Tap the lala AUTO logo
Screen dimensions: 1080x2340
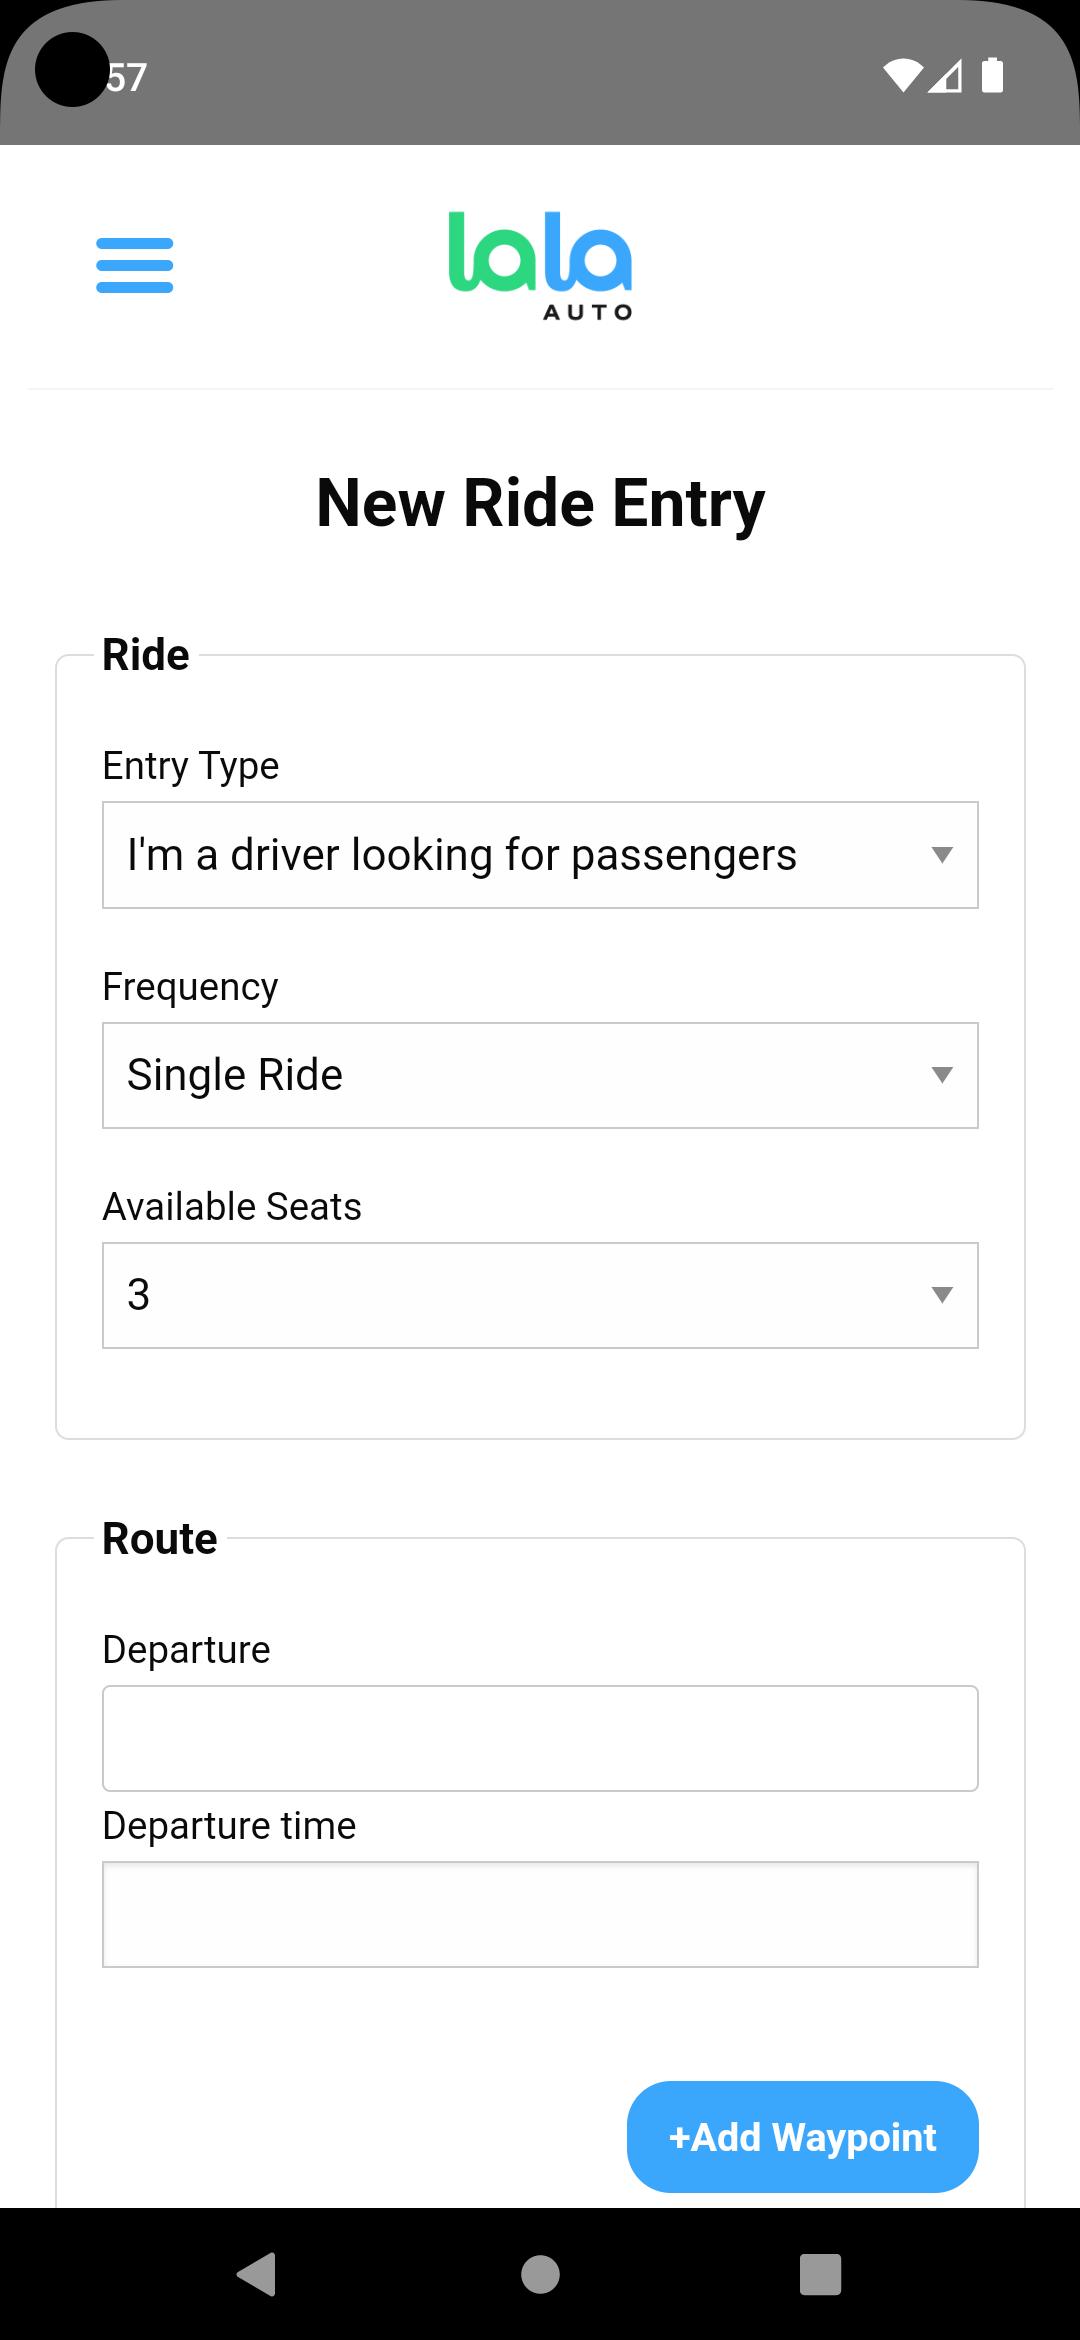tap(540, 266)
